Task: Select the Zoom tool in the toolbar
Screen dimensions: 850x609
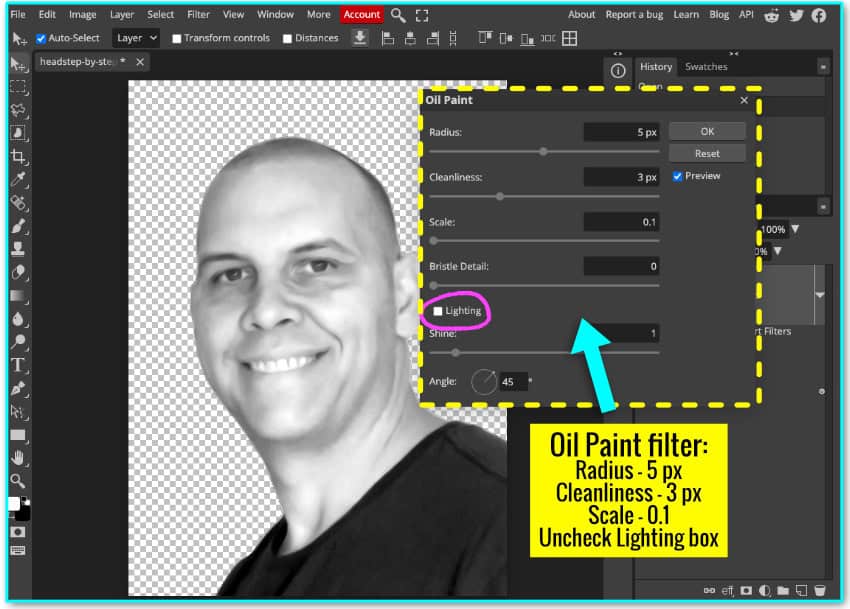Action: point(18,480)
